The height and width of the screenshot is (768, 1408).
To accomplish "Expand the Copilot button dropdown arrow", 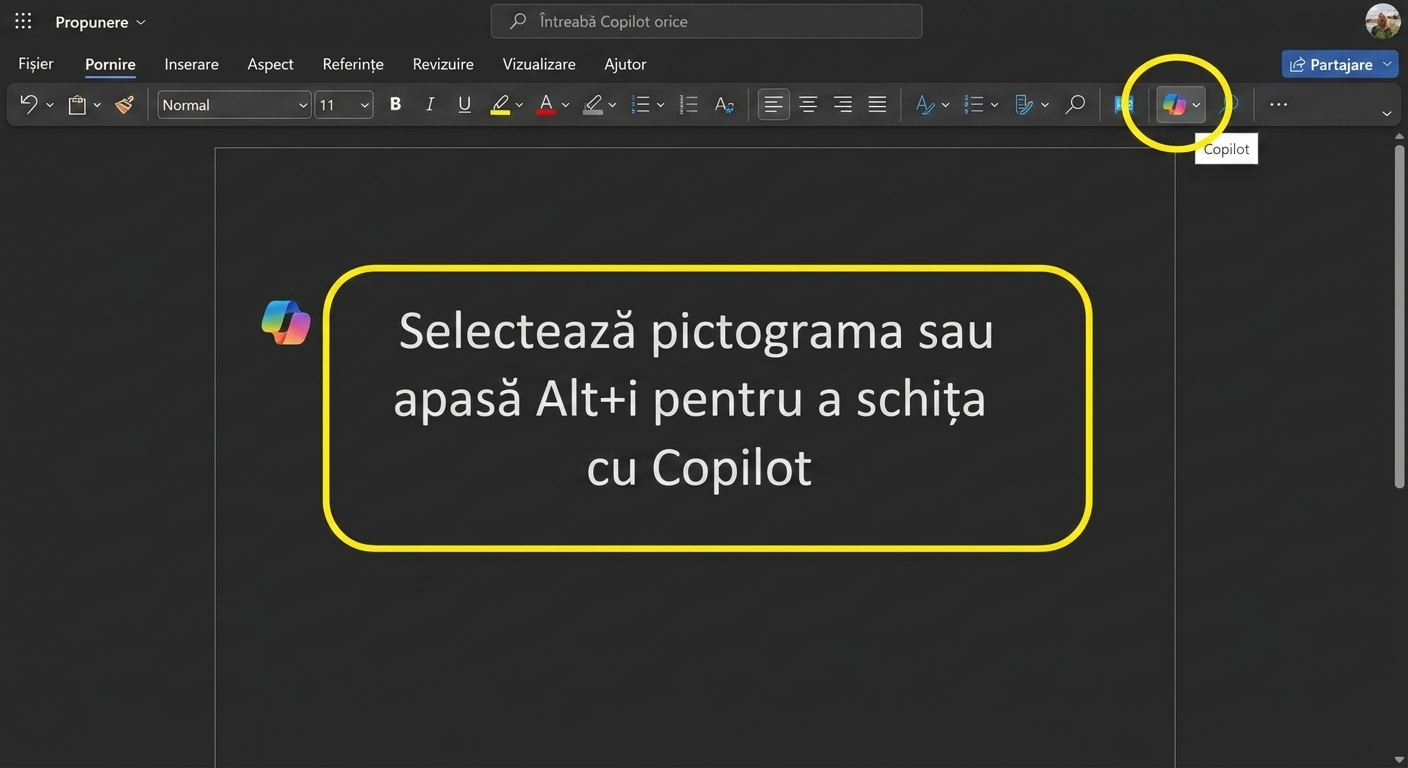I will pyautogui.click(x=1196, y=105).
